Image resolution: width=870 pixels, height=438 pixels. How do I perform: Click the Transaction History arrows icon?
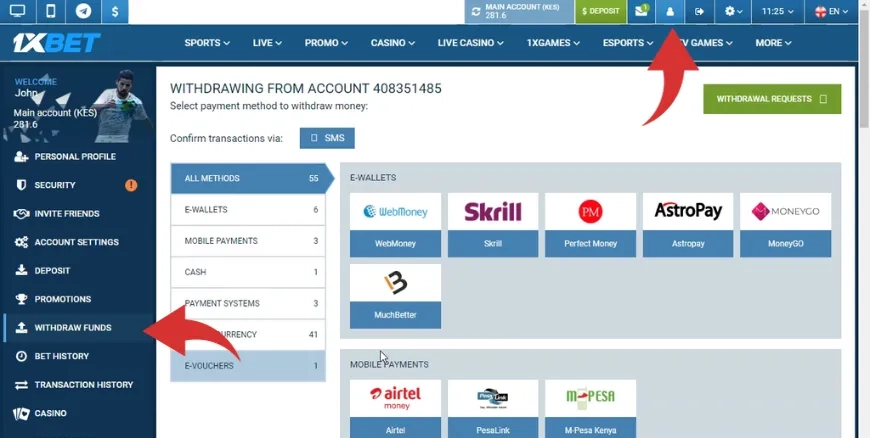(21, 385)
